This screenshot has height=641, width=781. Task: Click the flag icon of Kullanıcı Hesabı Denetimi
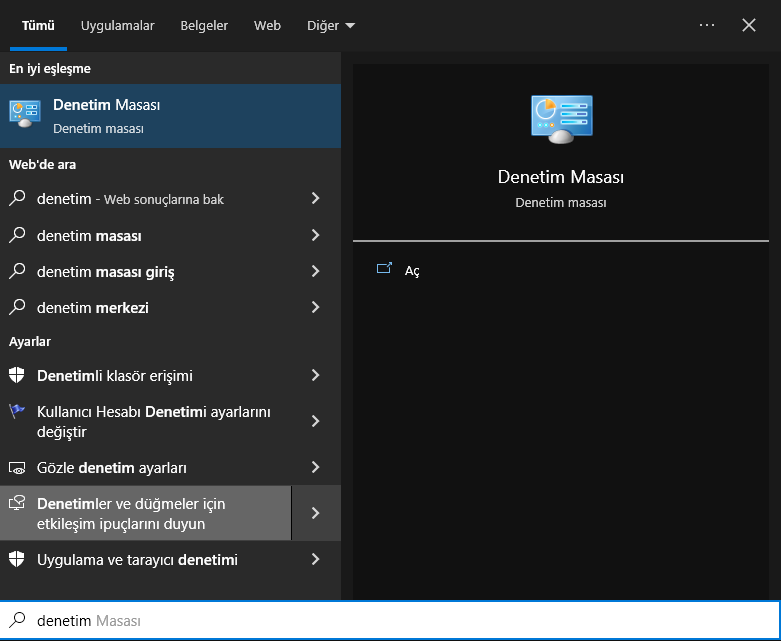(x=17, y=411)
